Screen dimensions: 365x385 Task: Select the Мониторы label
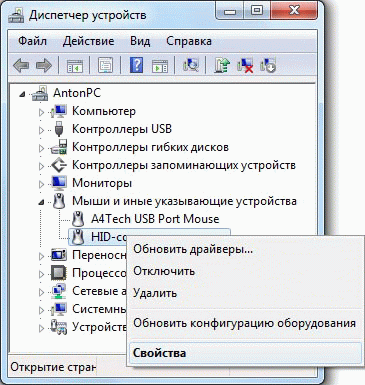pos(102,183)
